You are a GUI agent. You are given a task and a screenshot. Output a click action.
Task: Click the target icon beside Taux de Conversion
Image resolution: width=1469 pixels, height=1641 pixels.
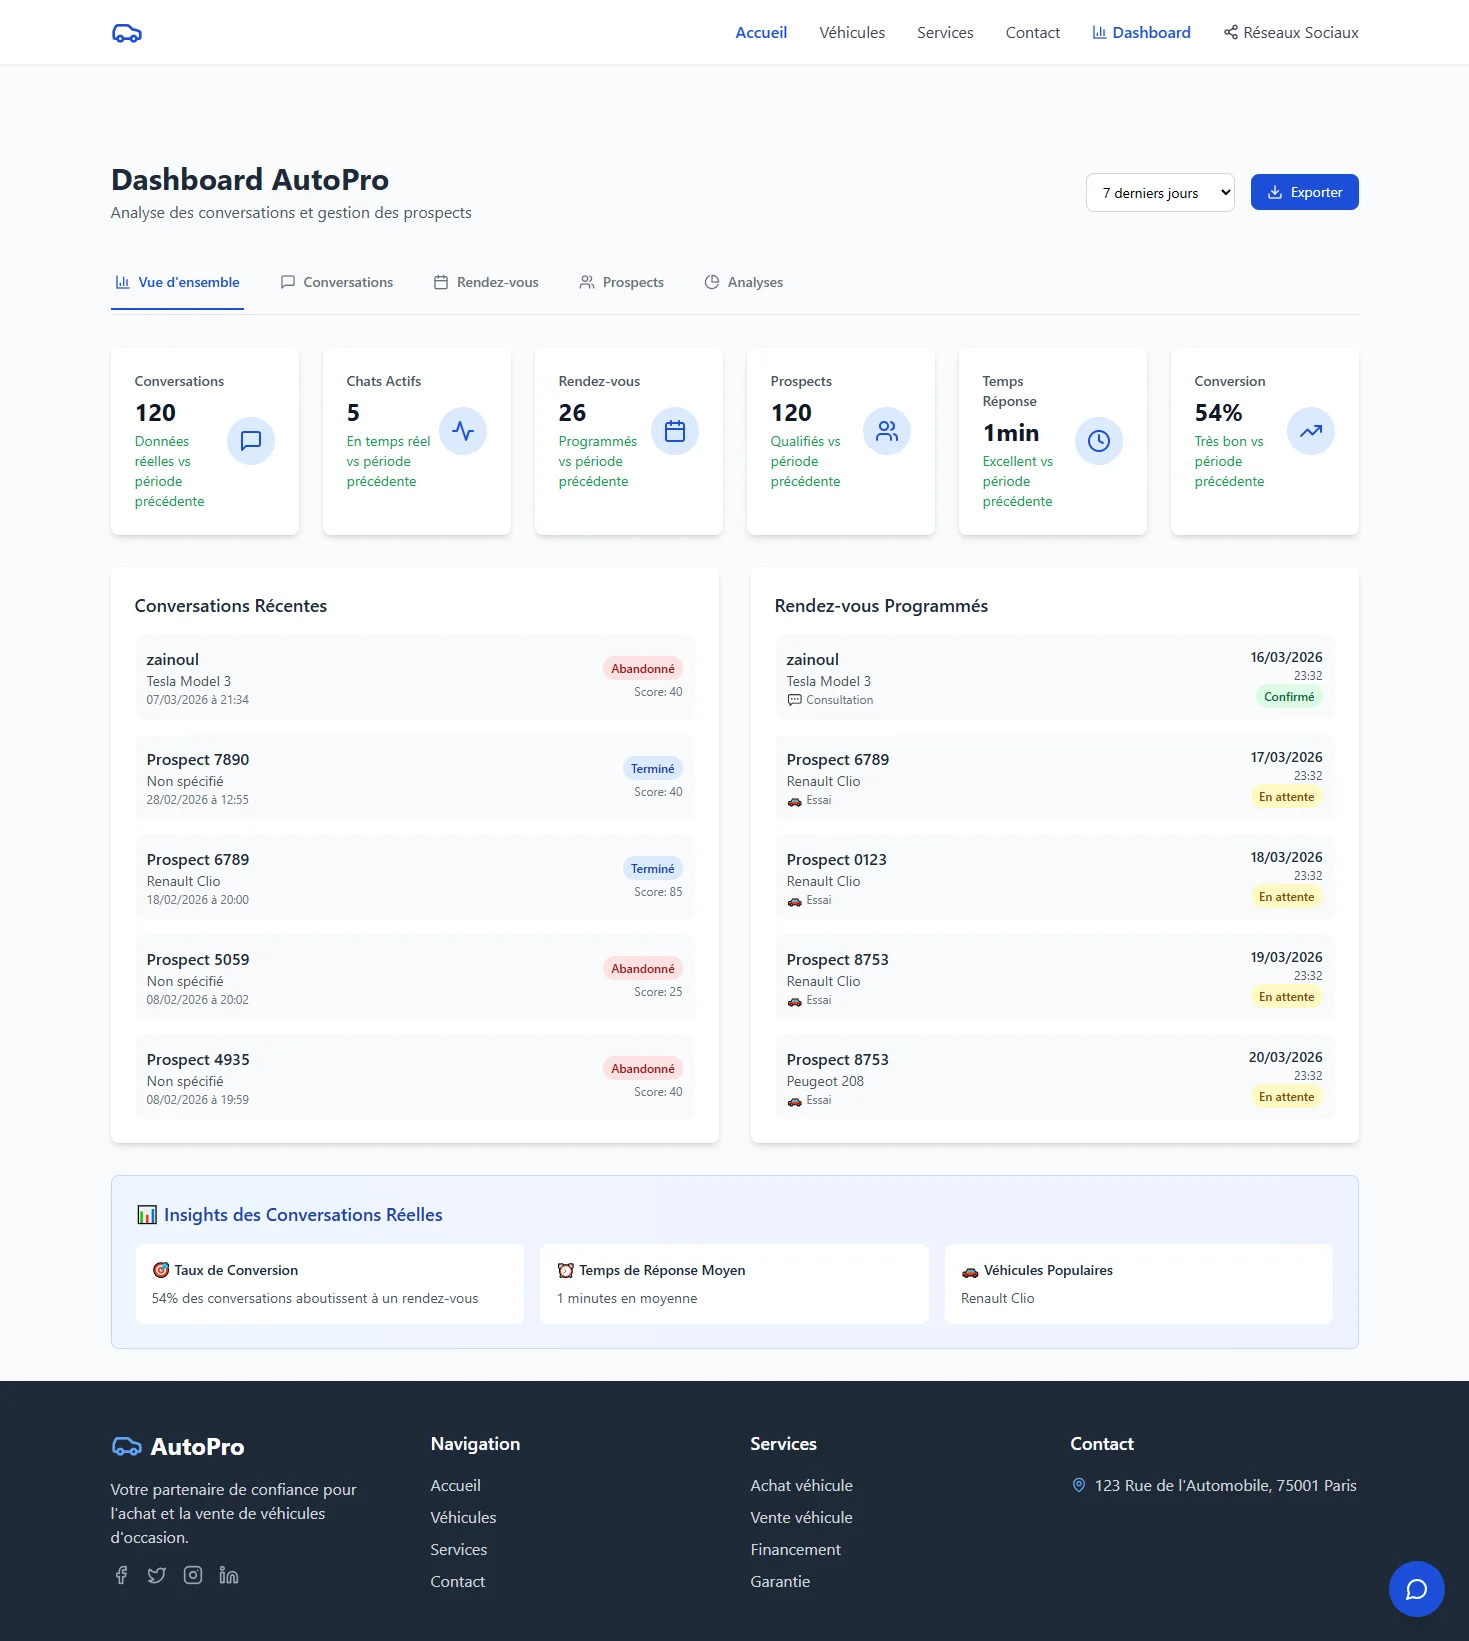pyautogui.click(x=161, y=1270)
